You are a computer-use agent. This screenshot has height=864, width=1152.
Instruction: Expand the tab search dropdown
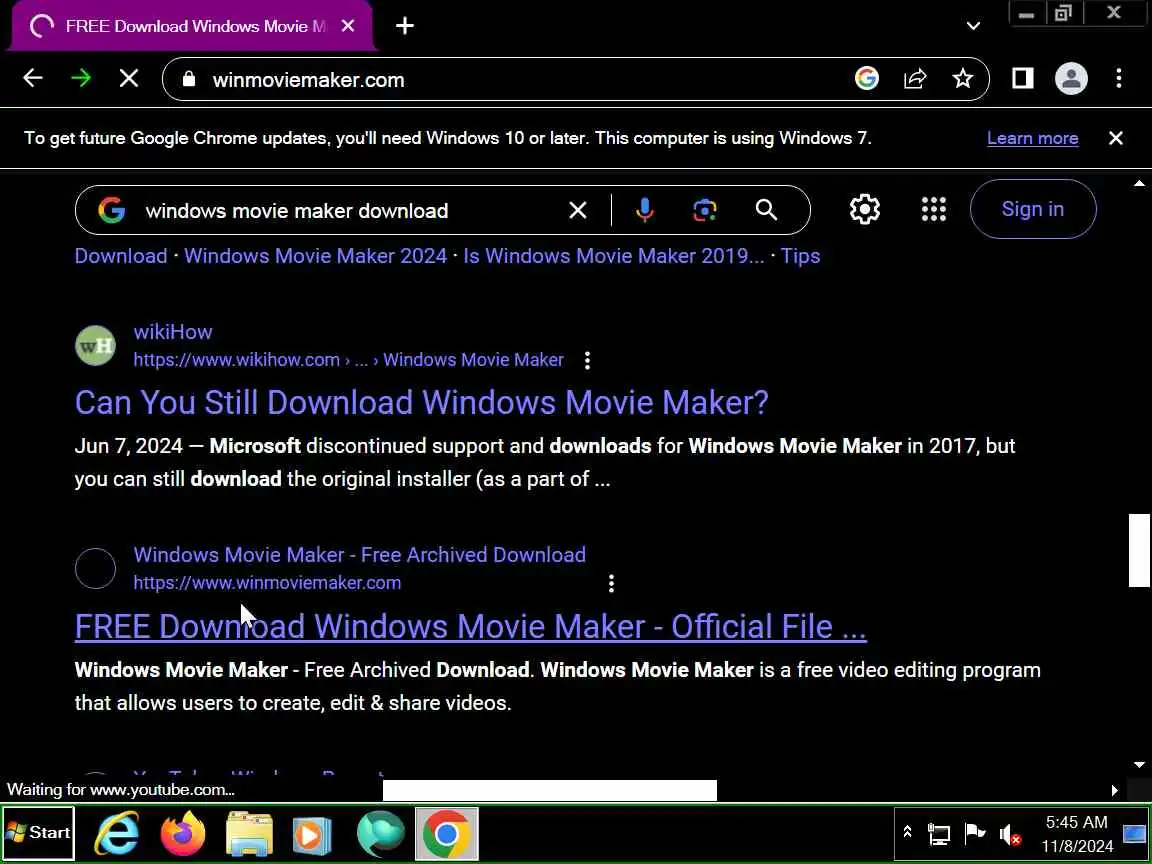(x=973, y=26)
